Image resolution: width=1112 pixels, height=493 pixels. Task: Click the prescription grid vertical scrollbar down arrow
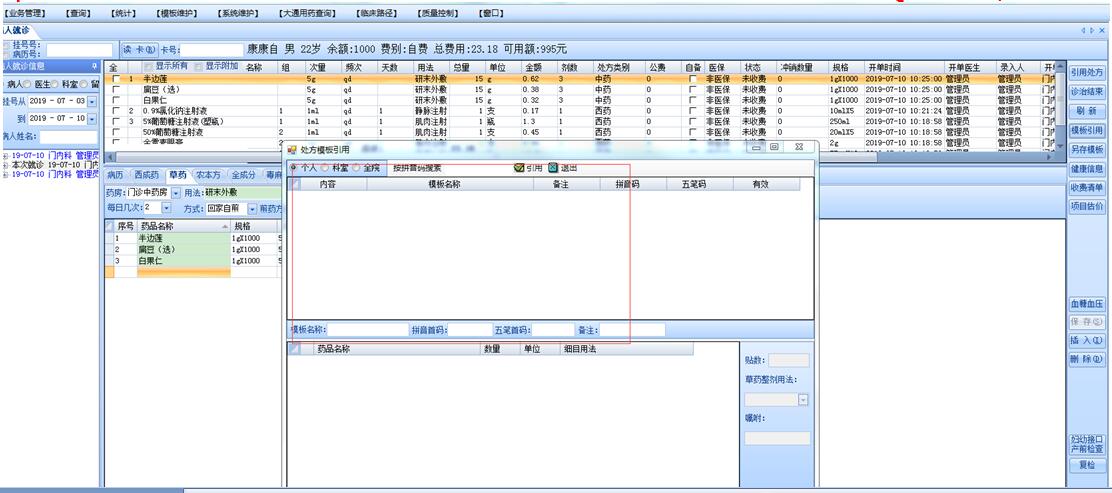[1060, 145]
